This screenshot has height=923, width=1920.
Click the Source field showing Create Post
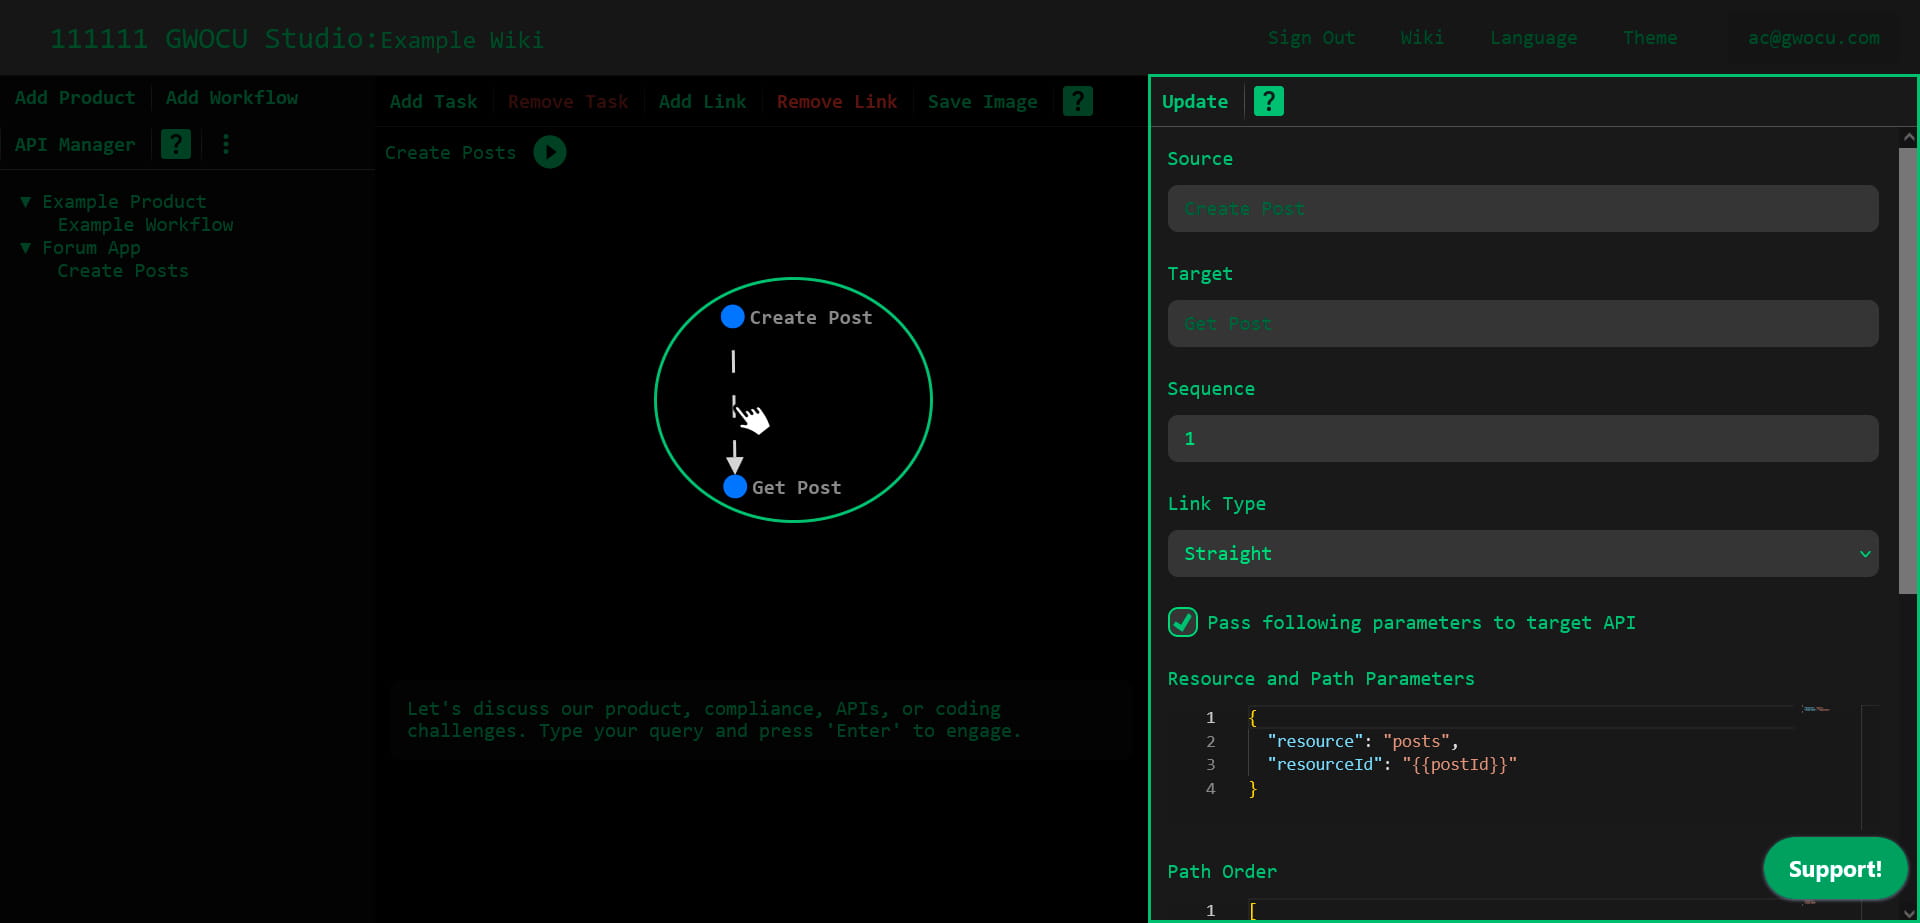click(x=1522, y=208)
